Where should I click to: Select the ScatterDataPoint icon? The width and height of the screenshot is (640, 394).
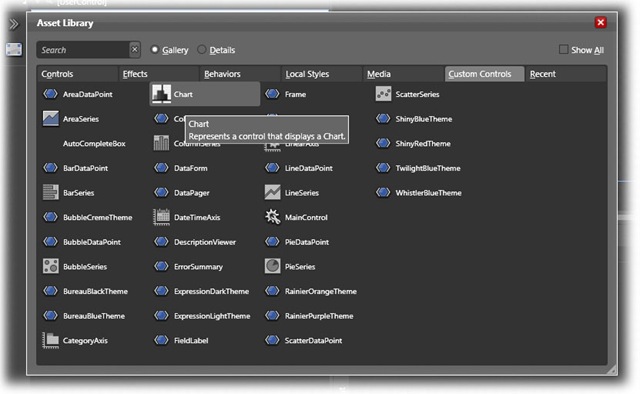pyautogui.click(x=272, y=340)
